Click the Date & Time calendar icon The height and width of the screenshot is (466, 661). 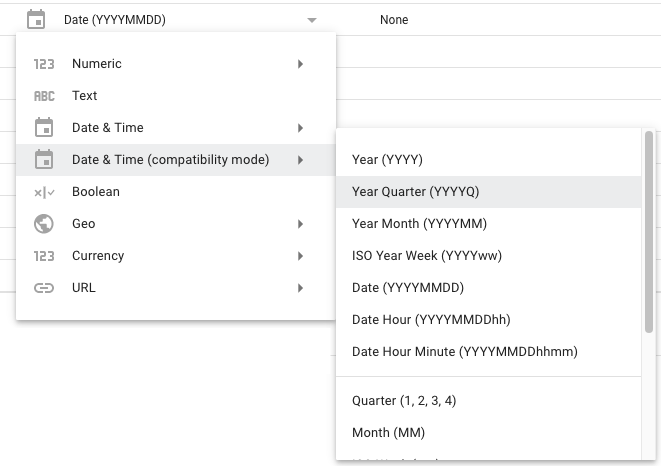(44, 128)
